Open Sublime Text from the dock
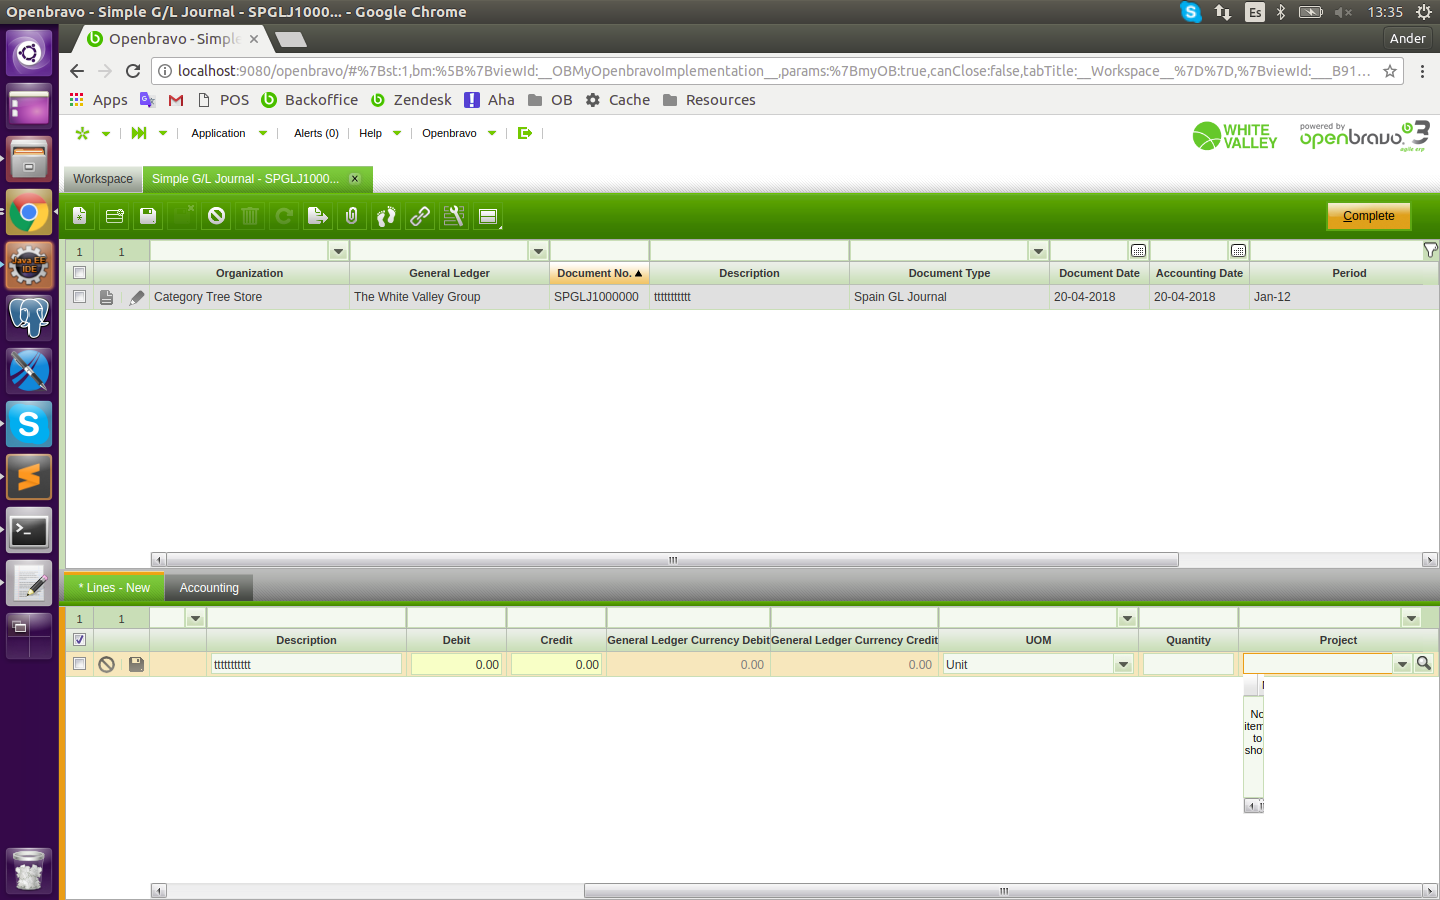 click(x=29, y=478)
